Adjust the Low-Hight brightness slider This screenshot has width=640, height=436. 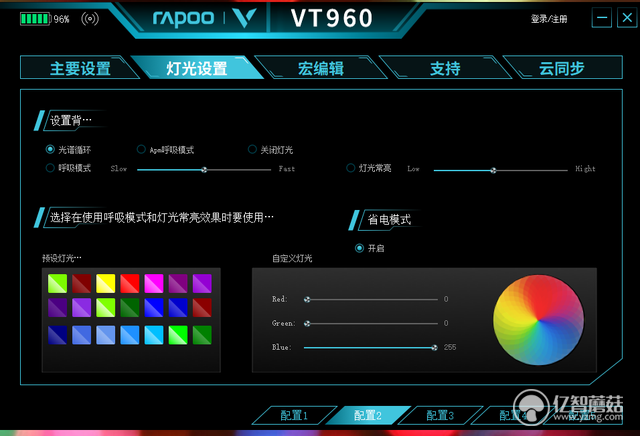(x=500, y=170)
